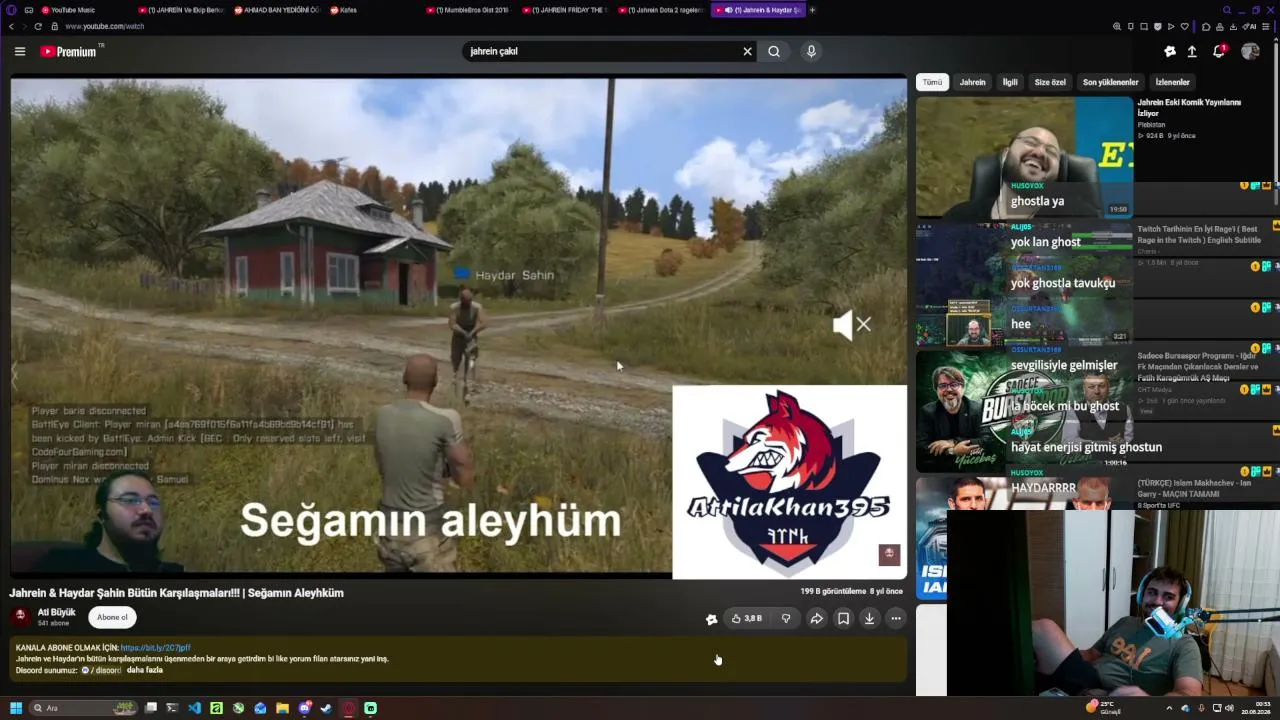Open the Atl Büyük channel avatar

coord(20,616)
